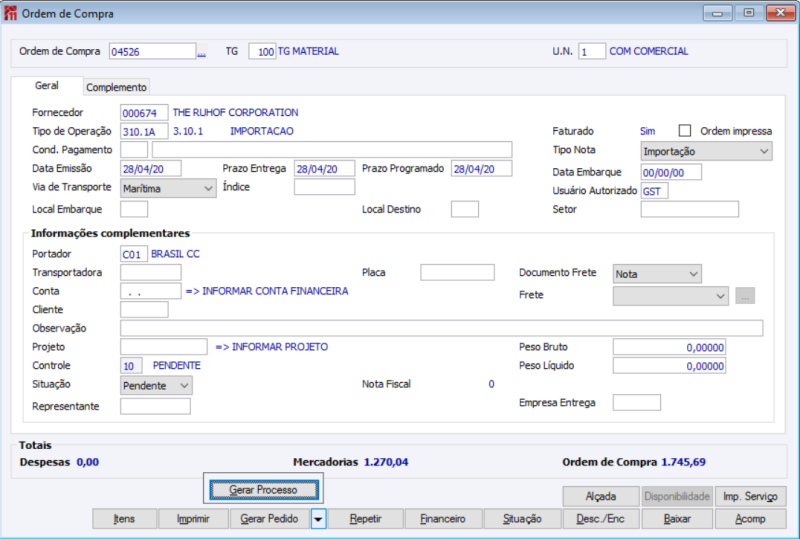800x539 pixels.
Task: Click the Representante field
Action: pos(155,407)
